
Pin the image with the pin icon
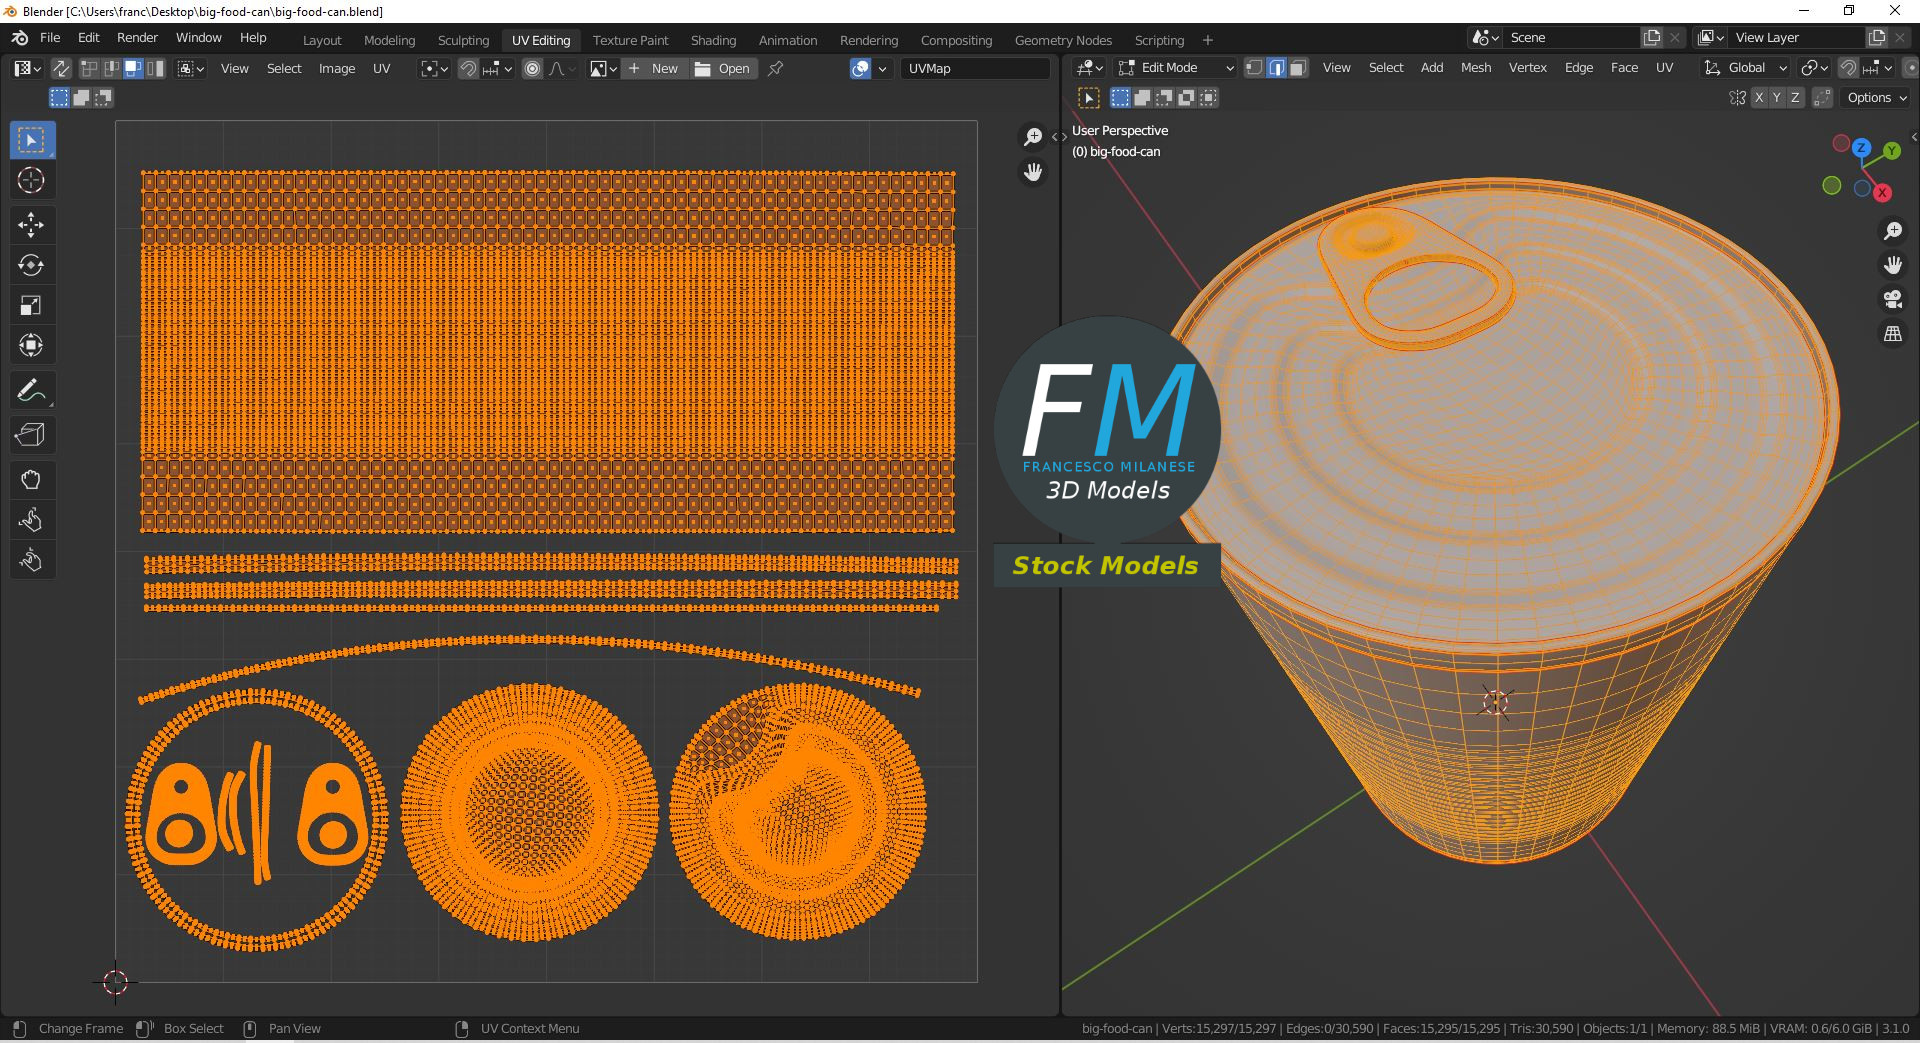click(775, 68)
